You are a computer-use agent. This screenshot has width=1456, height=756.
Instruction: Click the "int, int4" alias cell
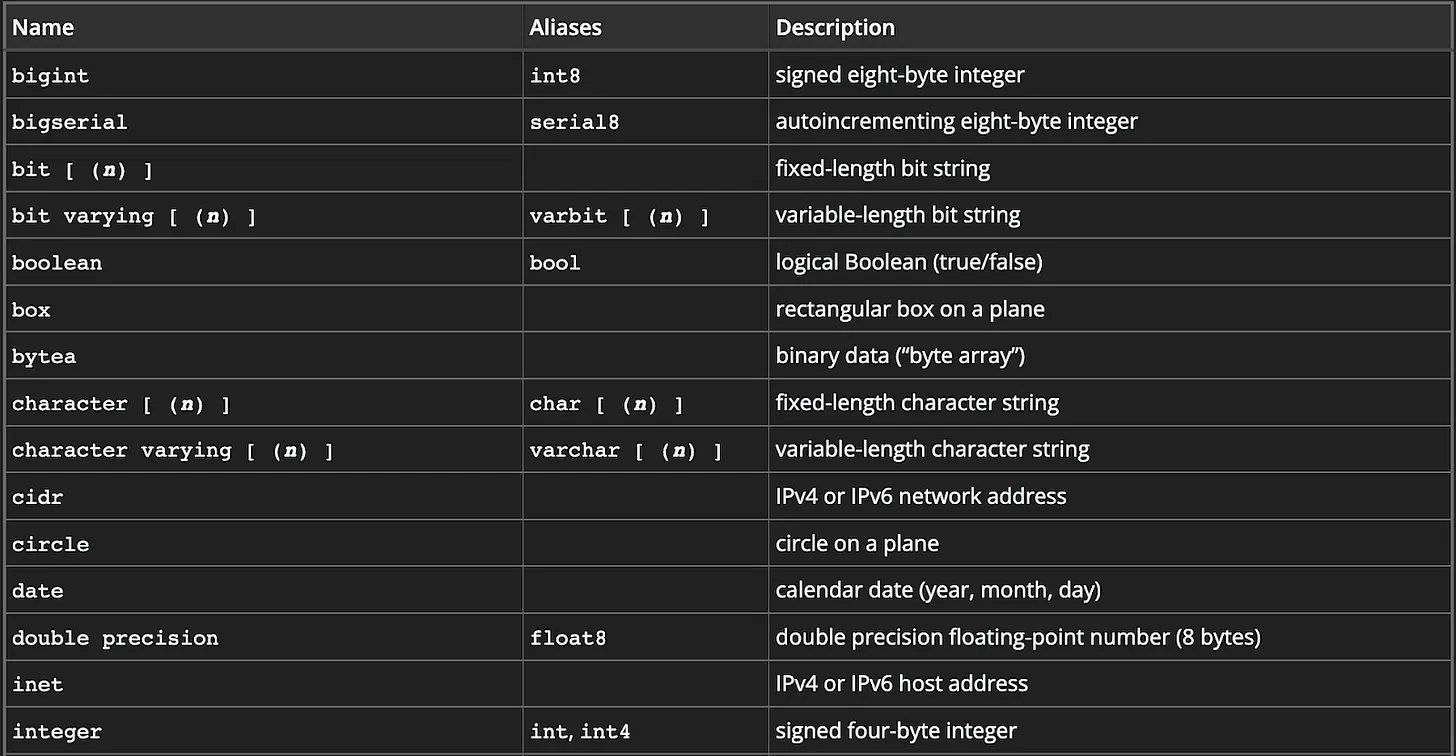coord(580,732)
